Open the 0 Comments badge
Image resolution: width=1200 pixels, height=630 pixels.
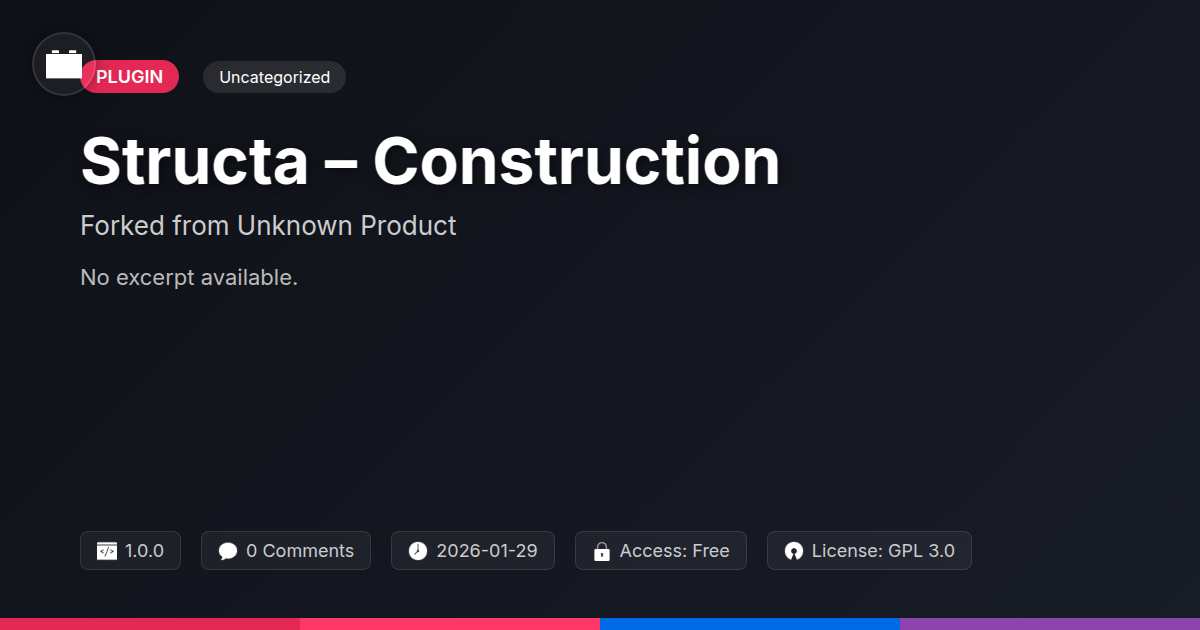click(x=286, y=551)
